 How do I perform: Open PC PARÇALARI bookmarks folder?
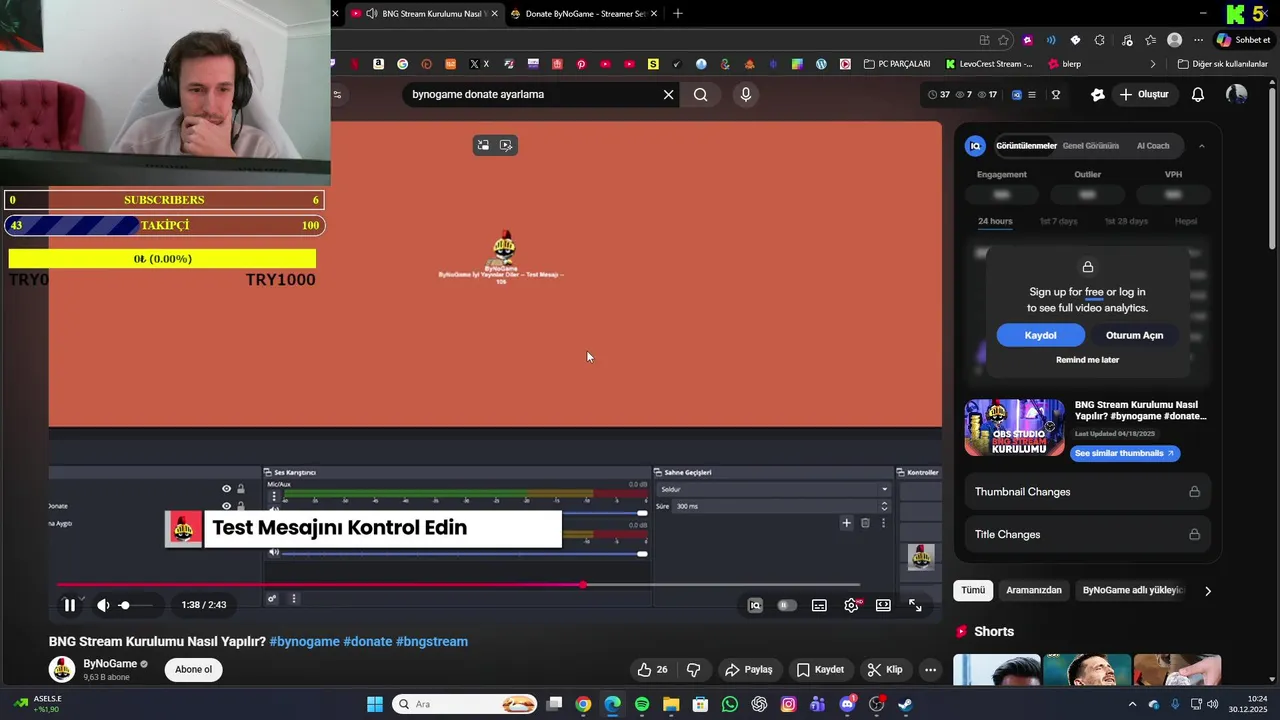896,64
